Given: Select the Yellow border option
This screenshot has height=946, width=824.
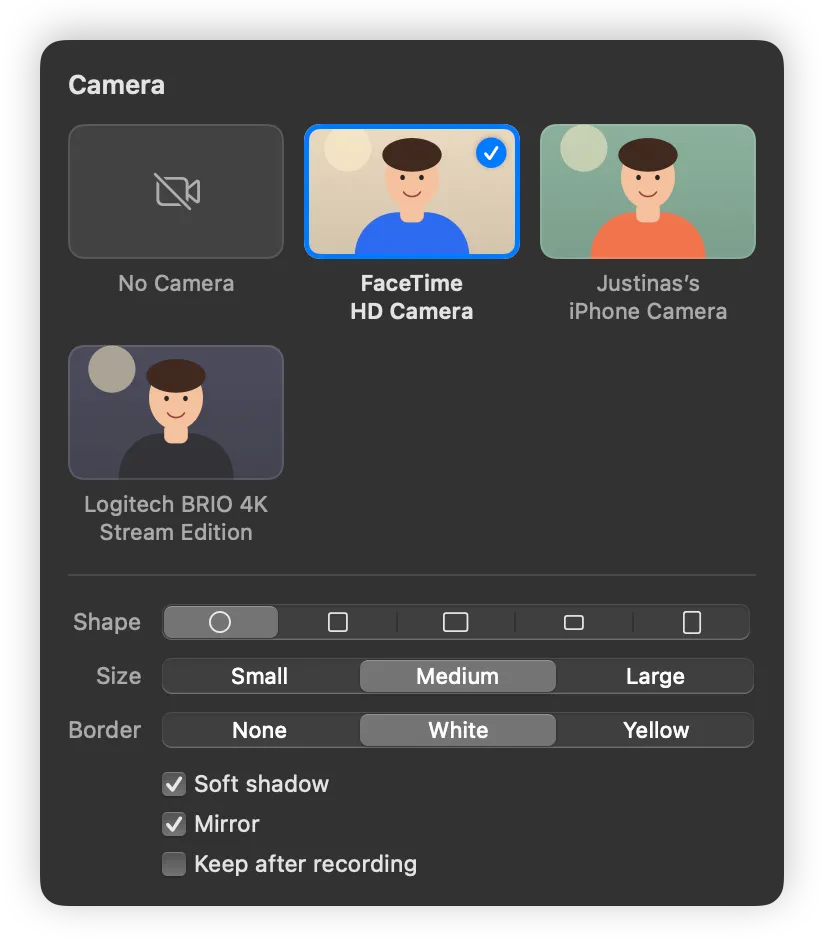Looking at the screenshot, I should [x=655, y=730].
